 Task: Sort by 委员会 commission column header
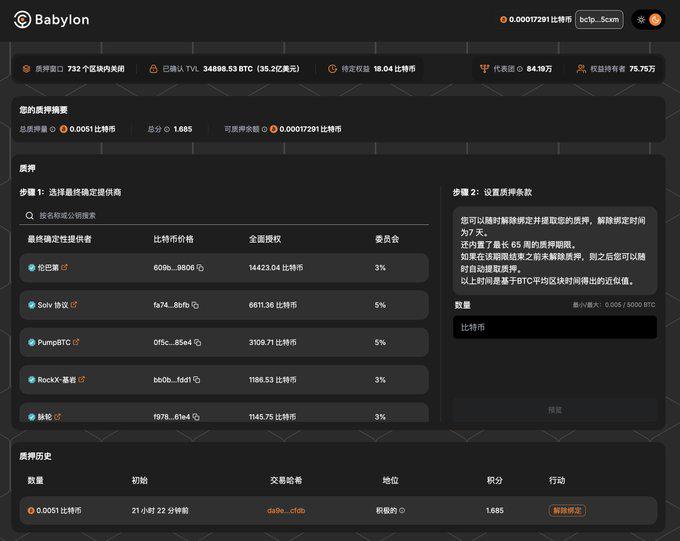coord(387,239)
